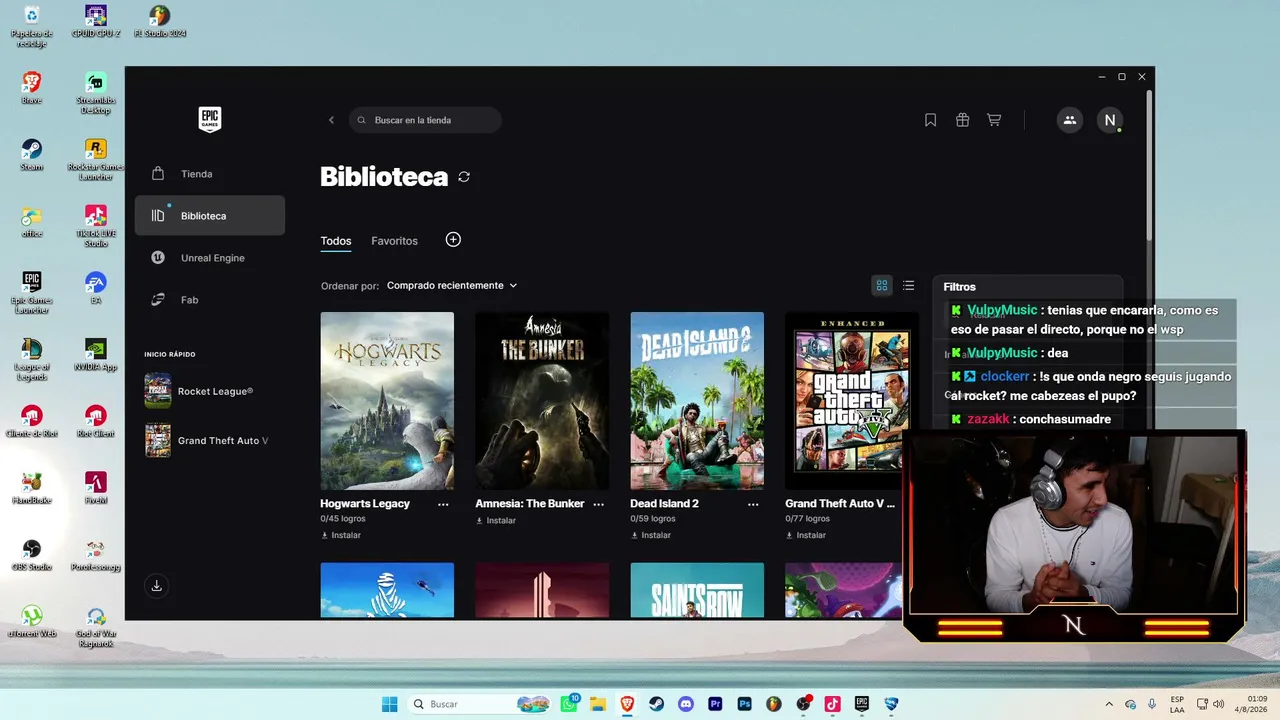Open OBS Studio desktop shortcut
1280x720 pixels.
[32, 556]
